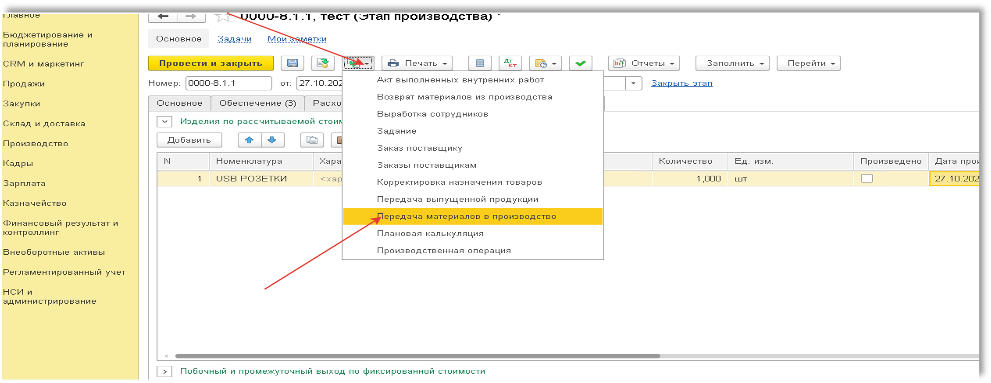This screenshot has width=991, height=383.
Task: Open 'Бюджетирование и планирование' section
Action: (47, 39)
